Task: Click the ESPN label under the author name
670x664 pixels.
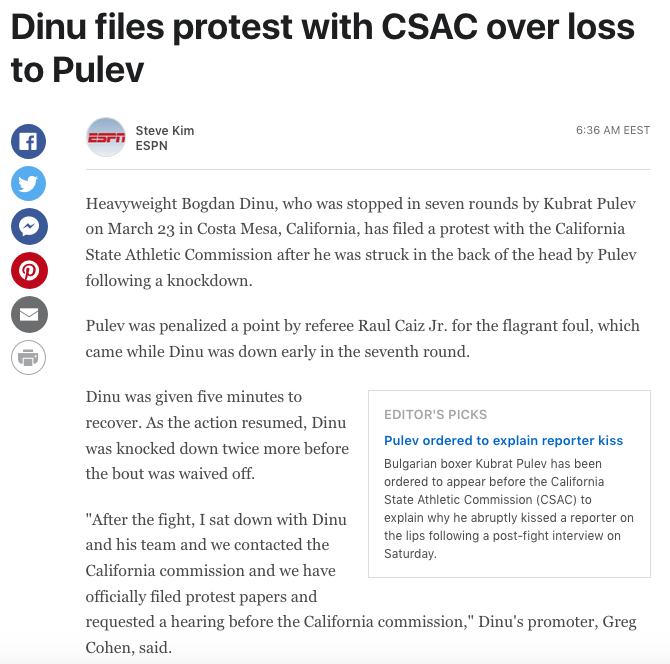Action: click(x=151, y=146)
